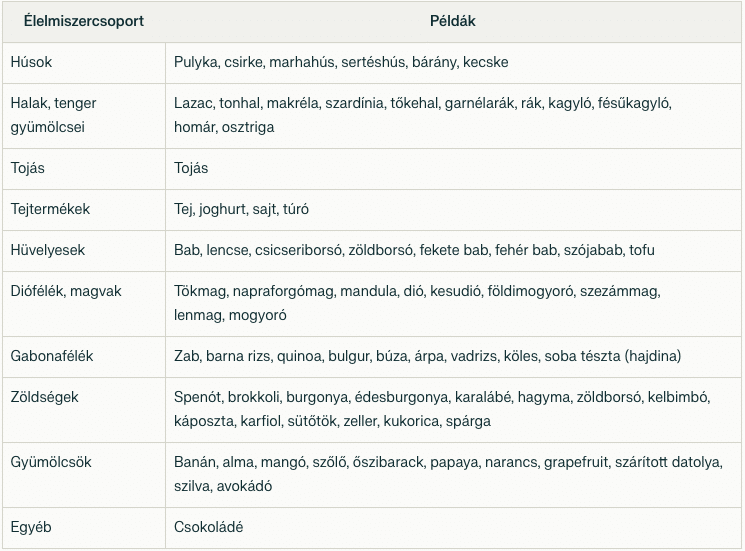
Task: Click the examples cell starting with Tökmag
Action: coord(417,303)
